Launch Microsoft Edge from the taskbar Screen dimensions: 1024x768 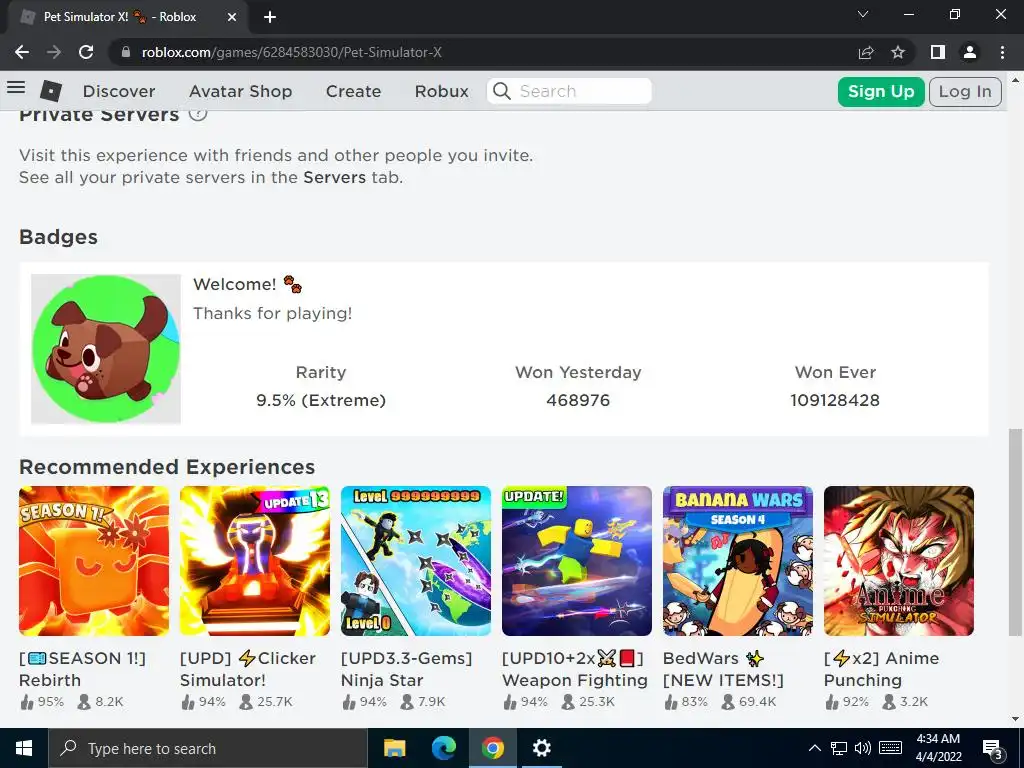443,748
